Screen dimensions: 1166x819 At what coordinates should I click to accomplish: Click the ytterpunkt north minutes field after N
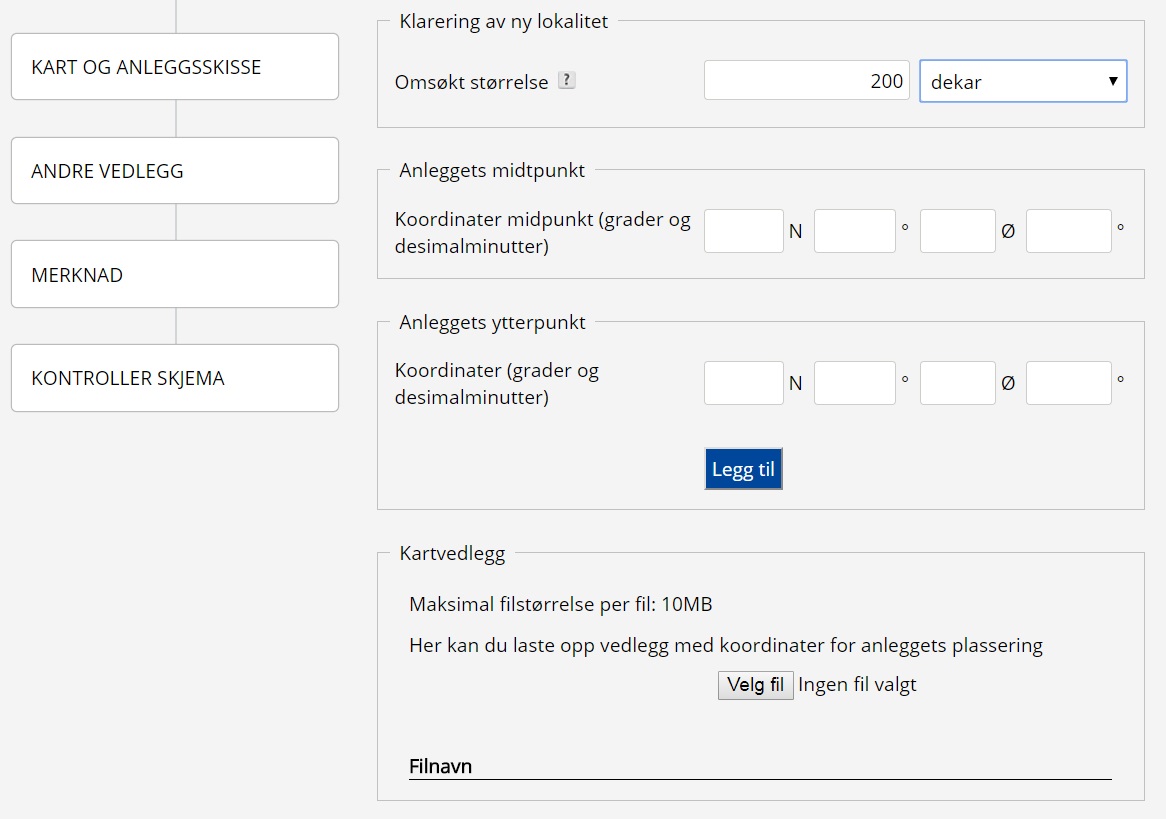(854, 383)
